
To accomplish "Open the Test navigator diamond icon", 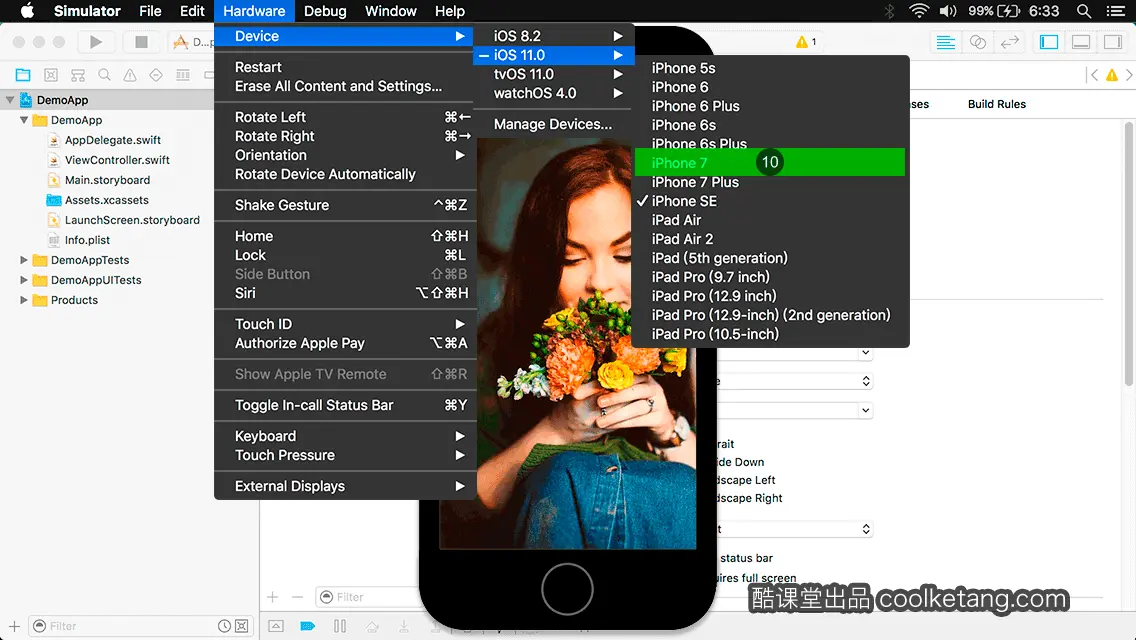I will pos(156,75).
